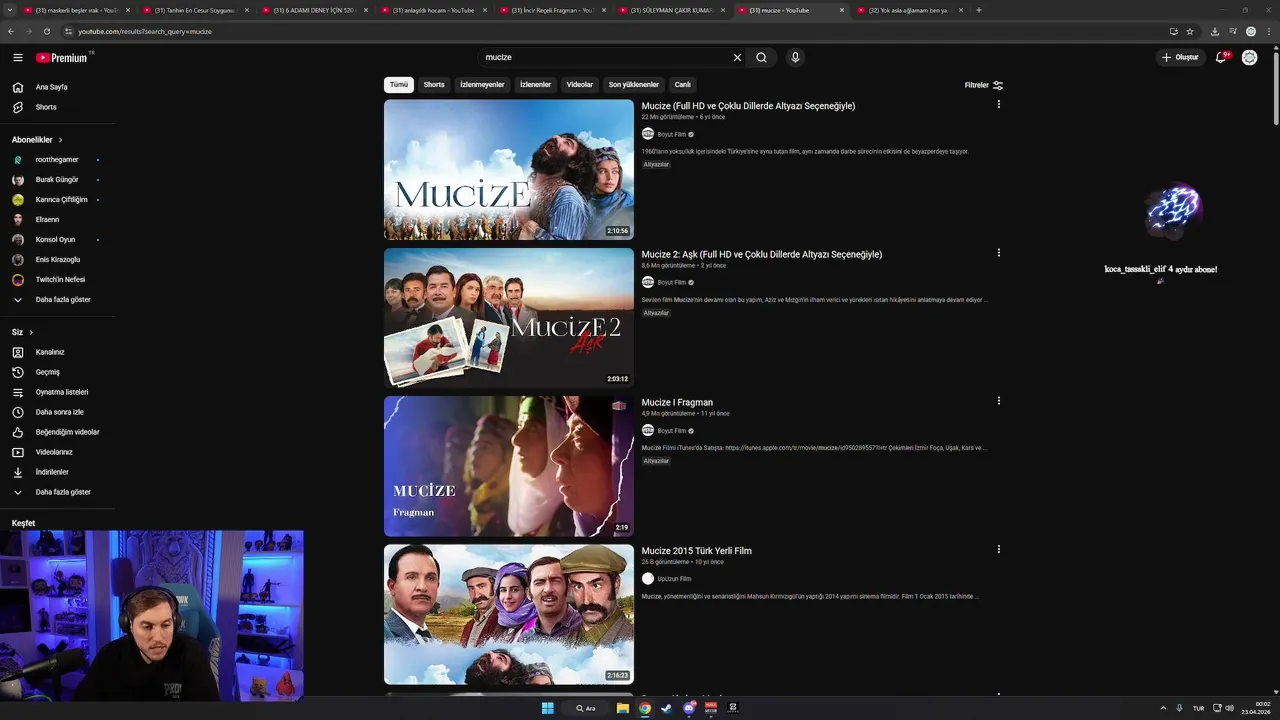This screenshot has height=720, width=1280.
Task: Open Mucize 2: Aşk video title
Action: tap(762, 254)
